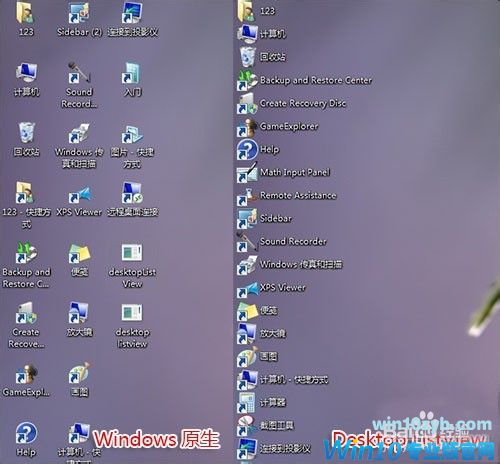Open the 入门 shortcut icon
500x464 pixels.
tap(132, 73)
